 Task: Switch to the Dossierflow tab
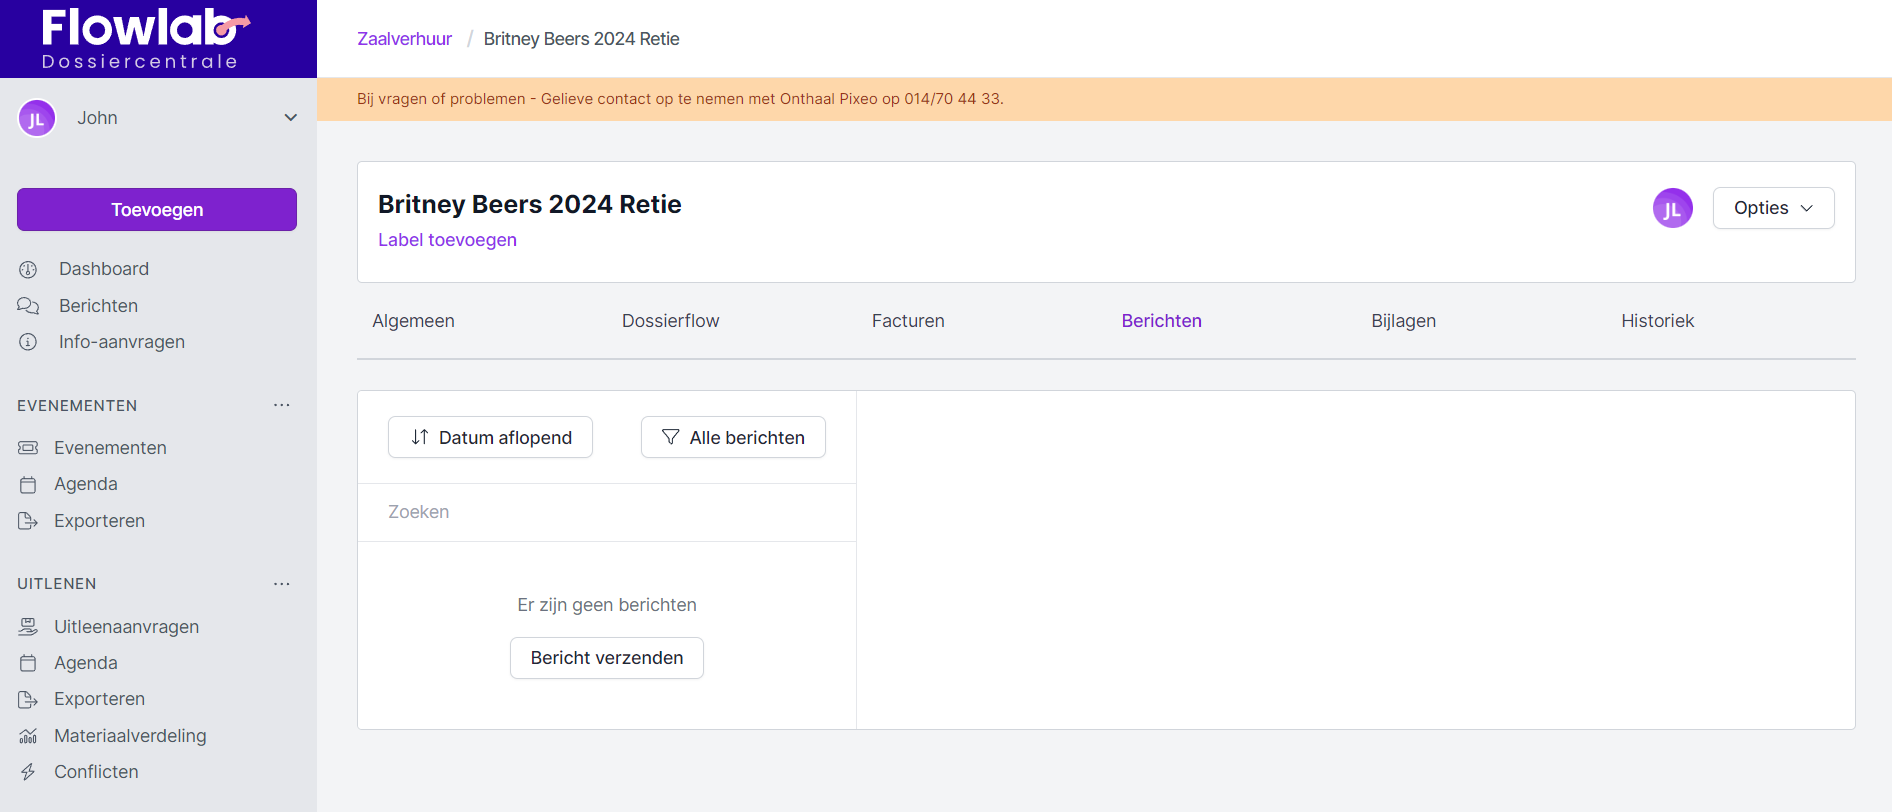[x=670, y=321]
